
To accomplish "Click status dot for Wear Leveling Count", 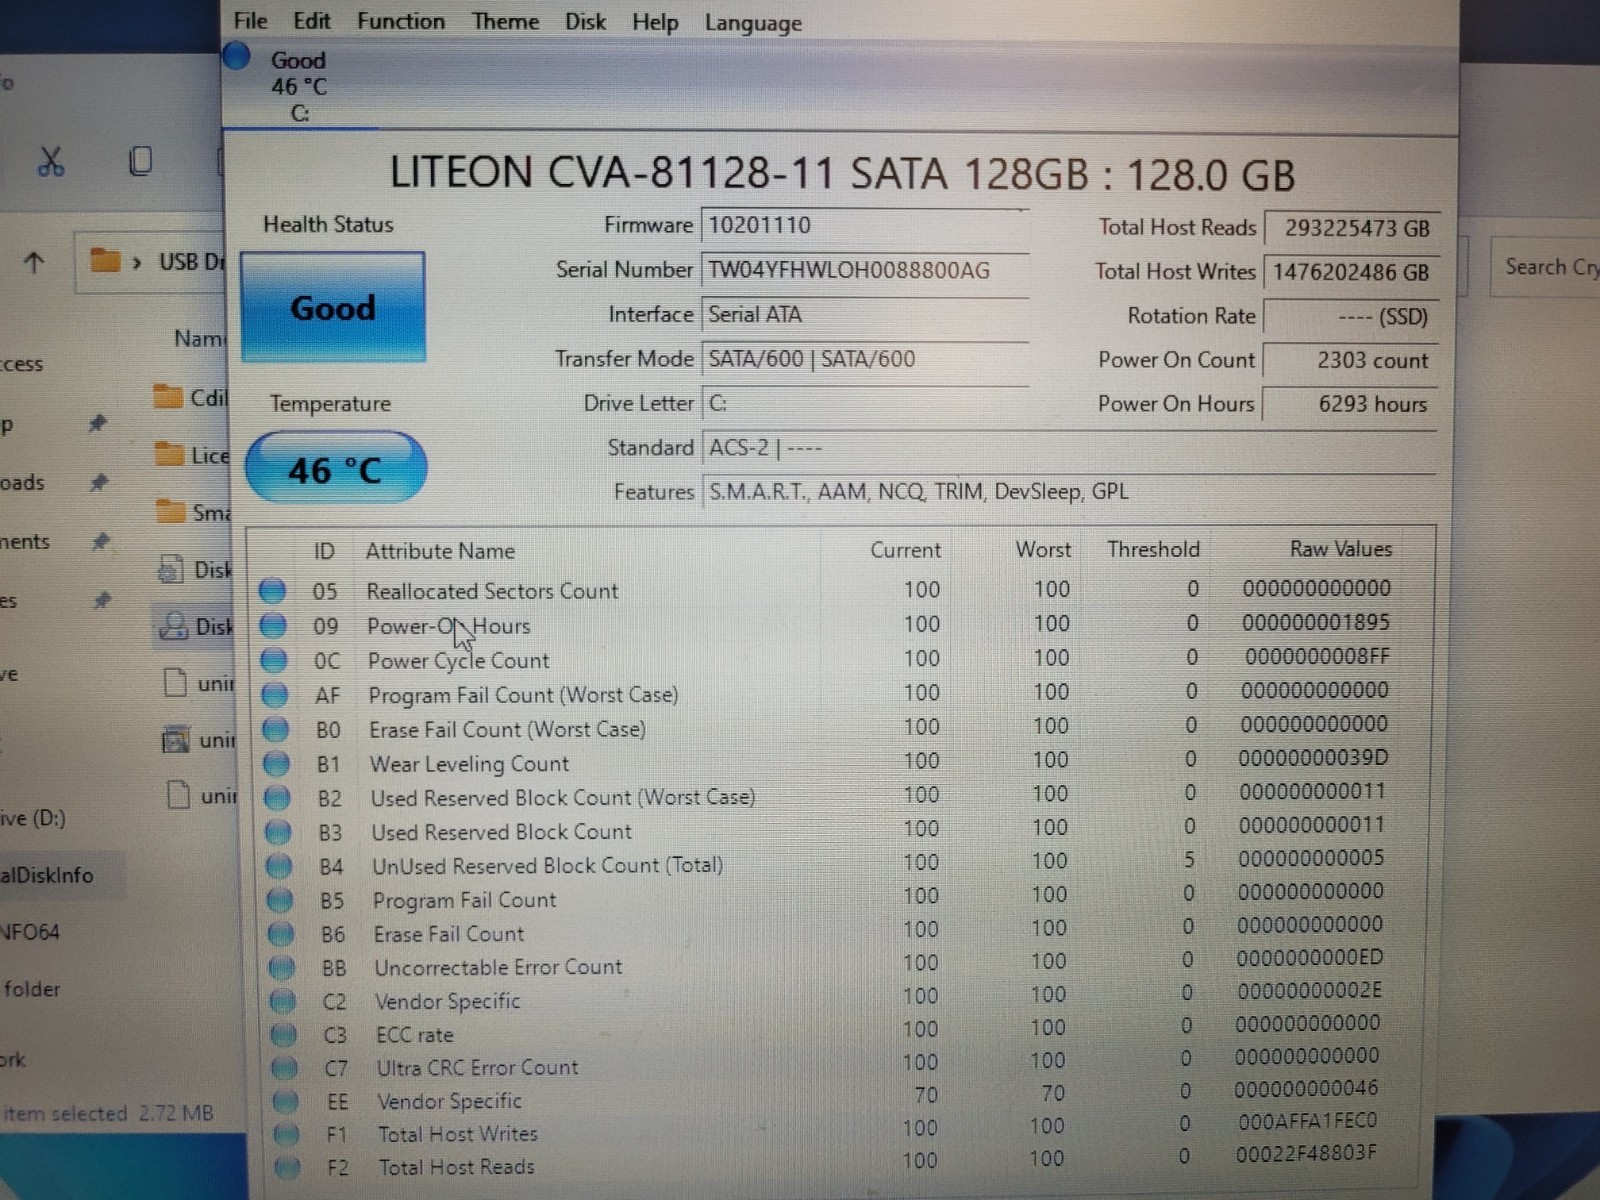I will point(276,764).
